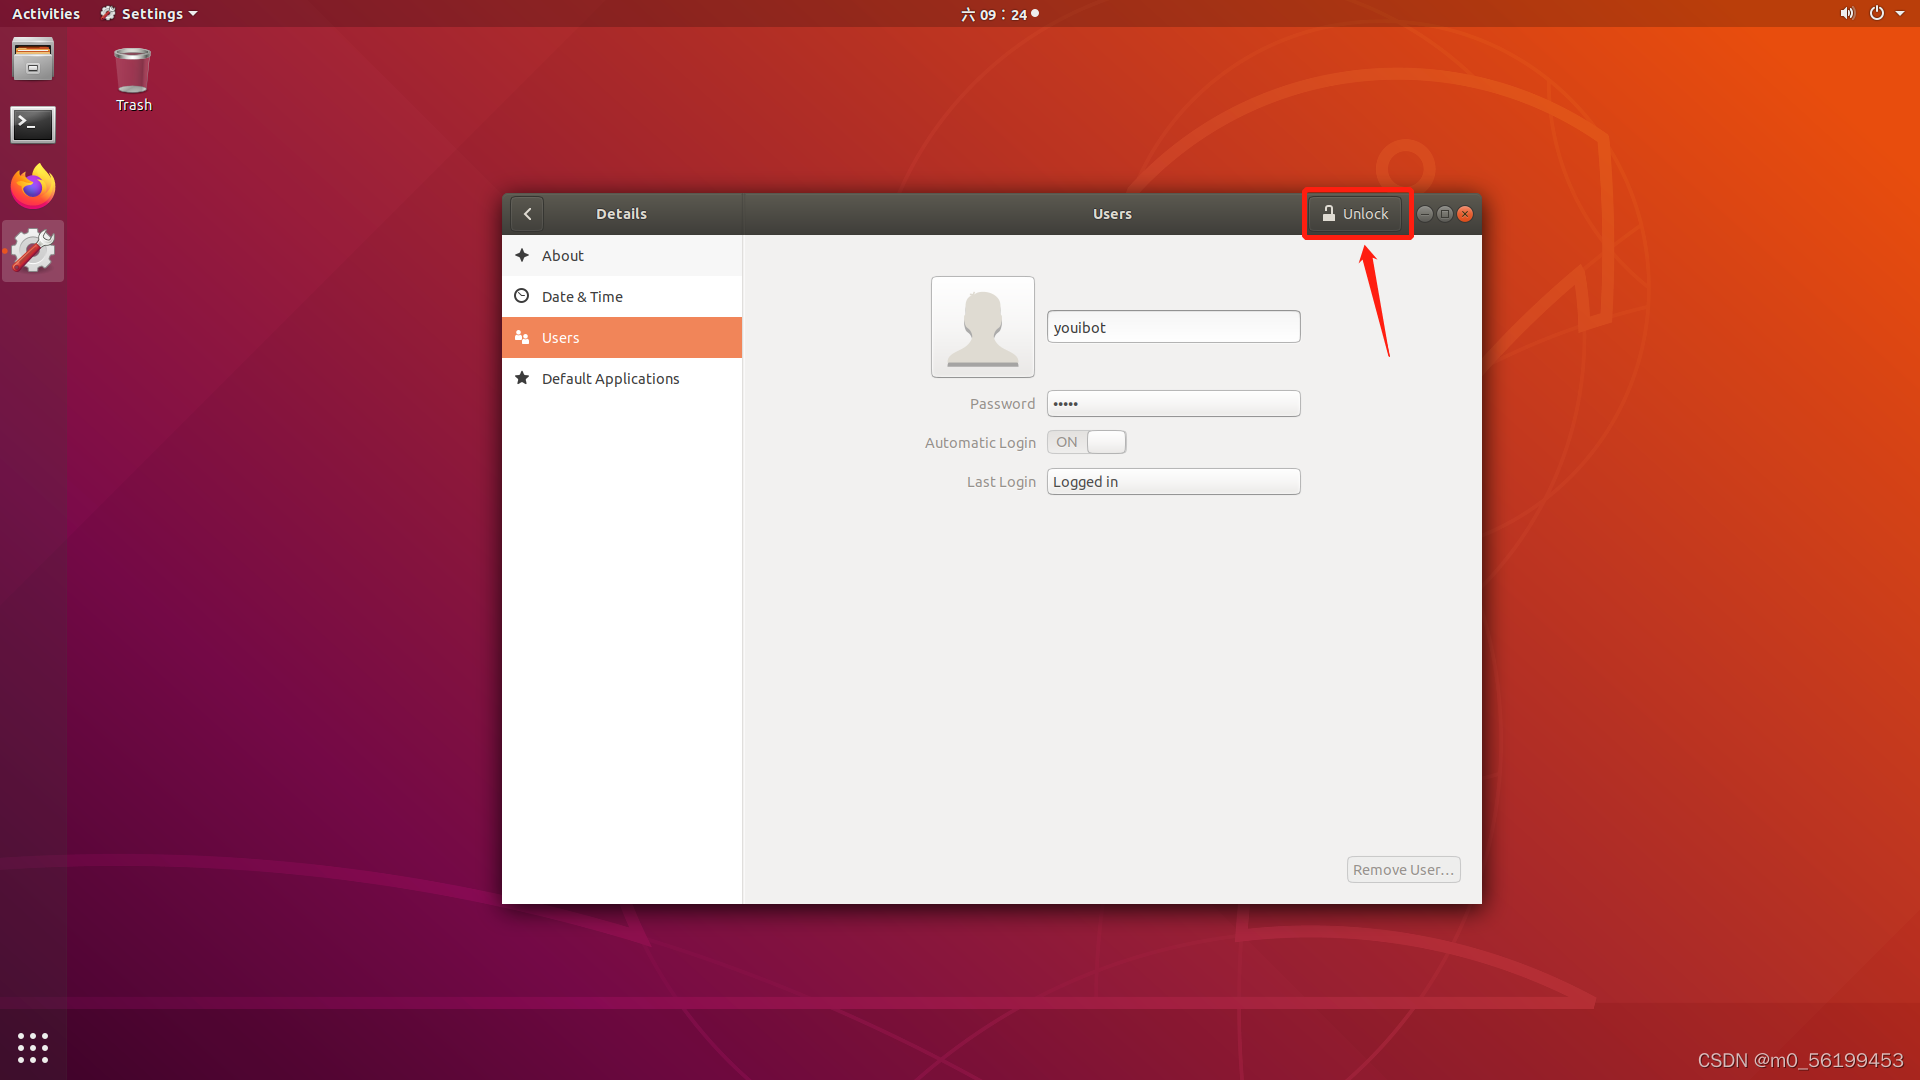
Task: Click the youibot username field
Action: [x=1173, y=327]
